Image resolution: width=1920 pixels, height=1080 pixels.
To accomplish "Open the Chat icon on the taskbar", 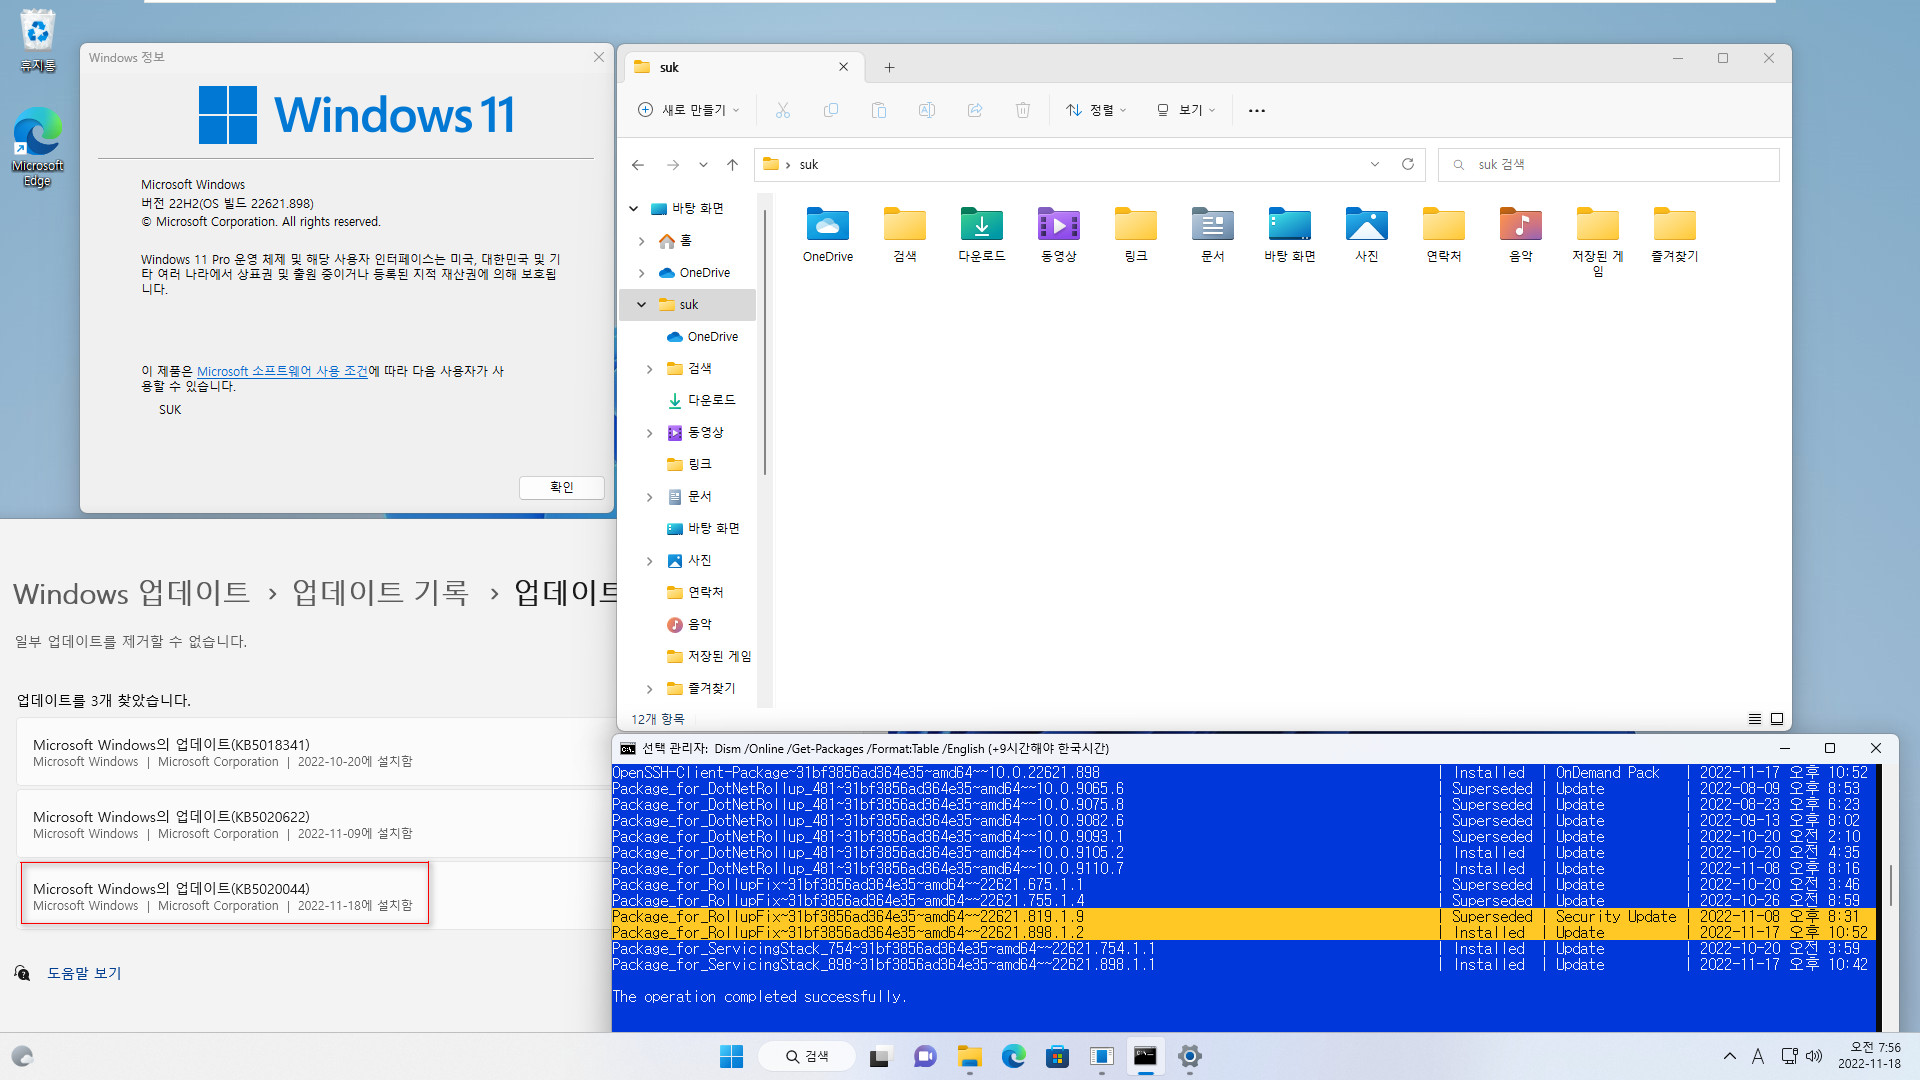I will [925, 1056].
